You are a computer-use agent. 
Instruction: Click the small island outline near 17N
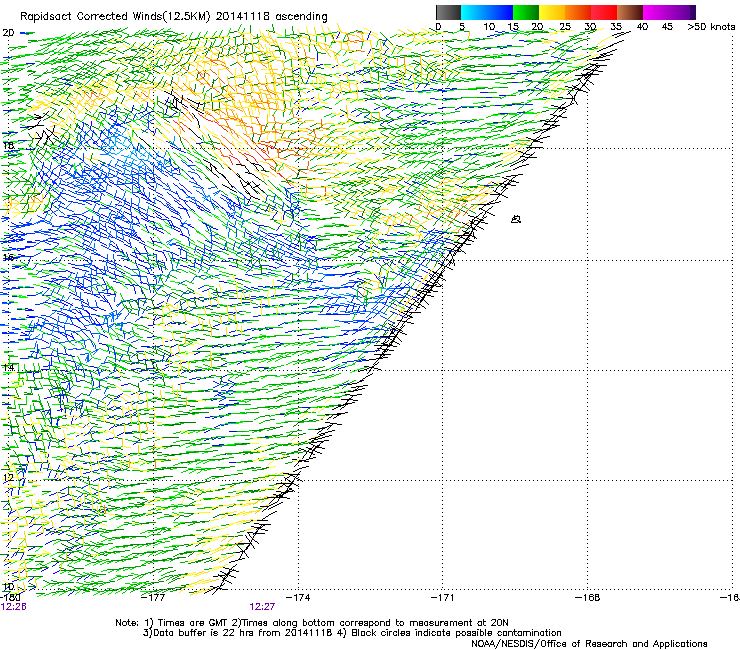[x=516, y=219]
